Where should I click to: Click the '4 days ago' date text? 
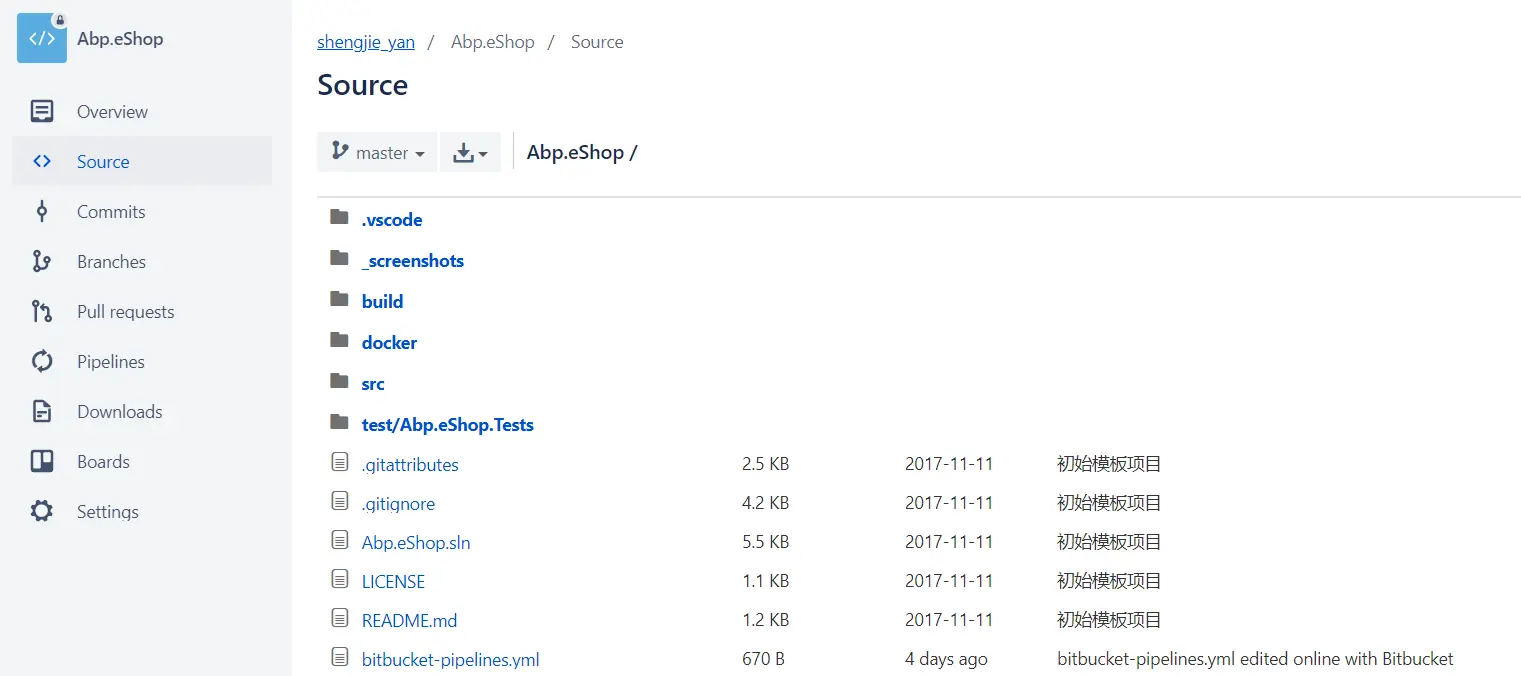(946, 659)
